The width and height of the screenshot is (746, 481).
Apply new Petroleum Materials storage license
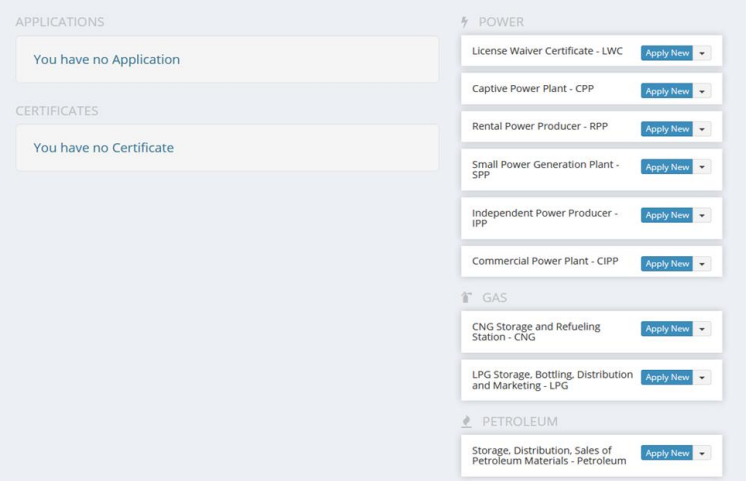[667, 453]
